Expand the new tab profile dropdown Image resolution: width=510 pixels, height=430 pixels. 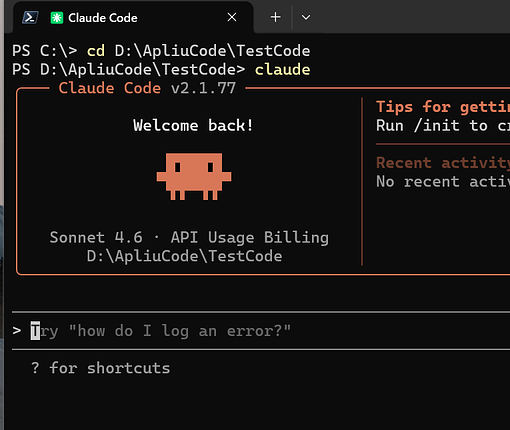point(306,17)
